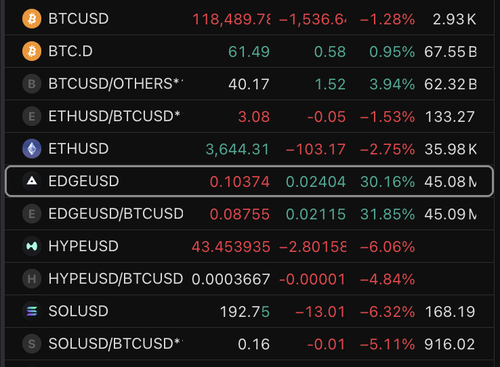Viewport: 500px width, 367px height.
Task: Click the orange Bitcoin icon for BTCUSD
Action: tap(32, 19)
